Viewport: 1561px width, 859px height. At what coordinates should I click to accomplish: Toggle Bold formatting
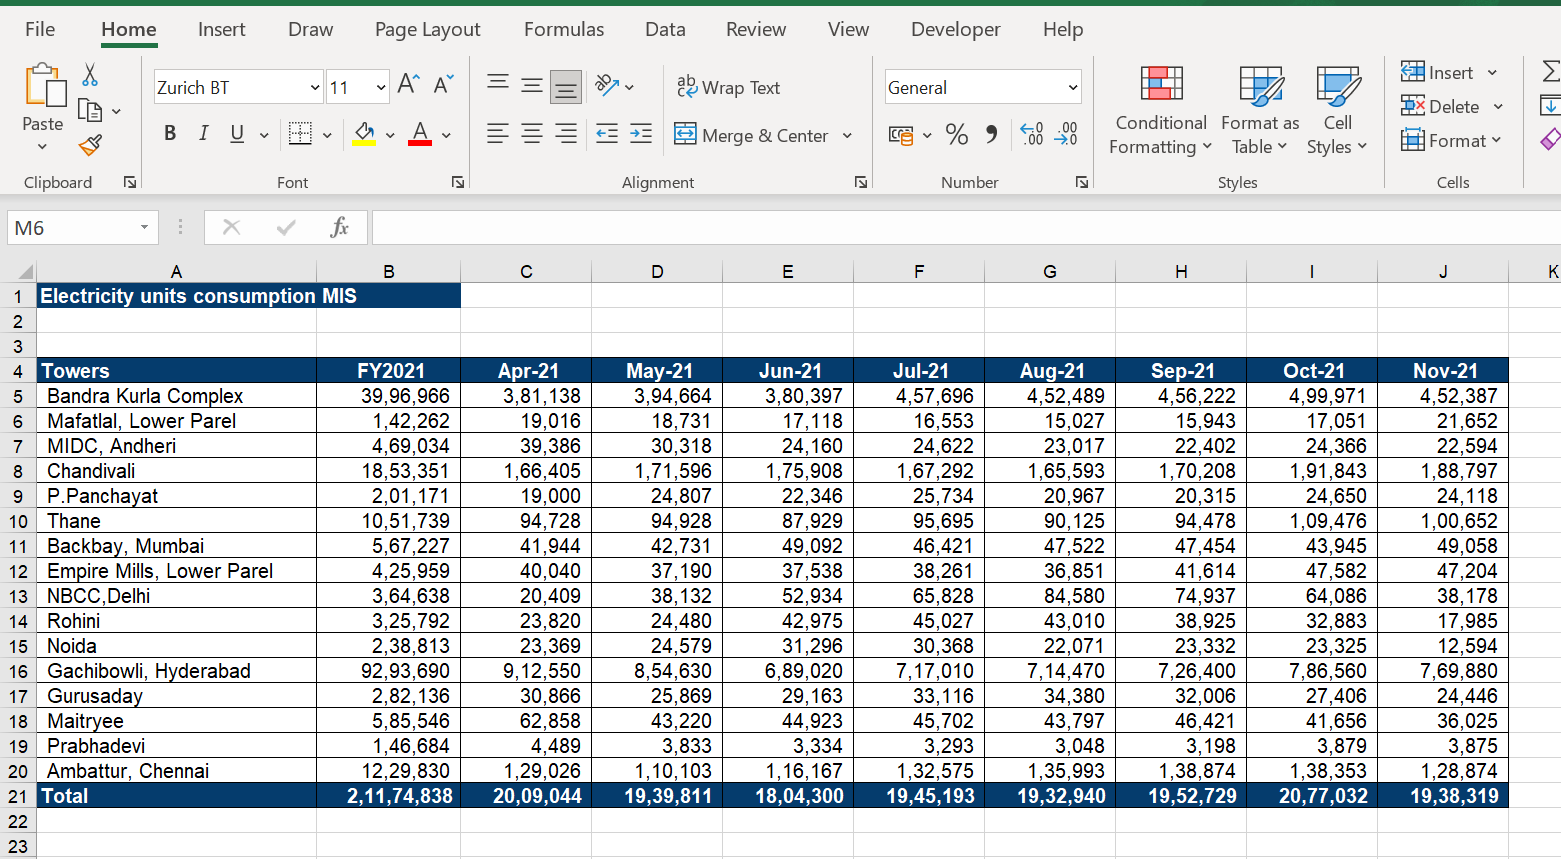(x=170, y=134)
